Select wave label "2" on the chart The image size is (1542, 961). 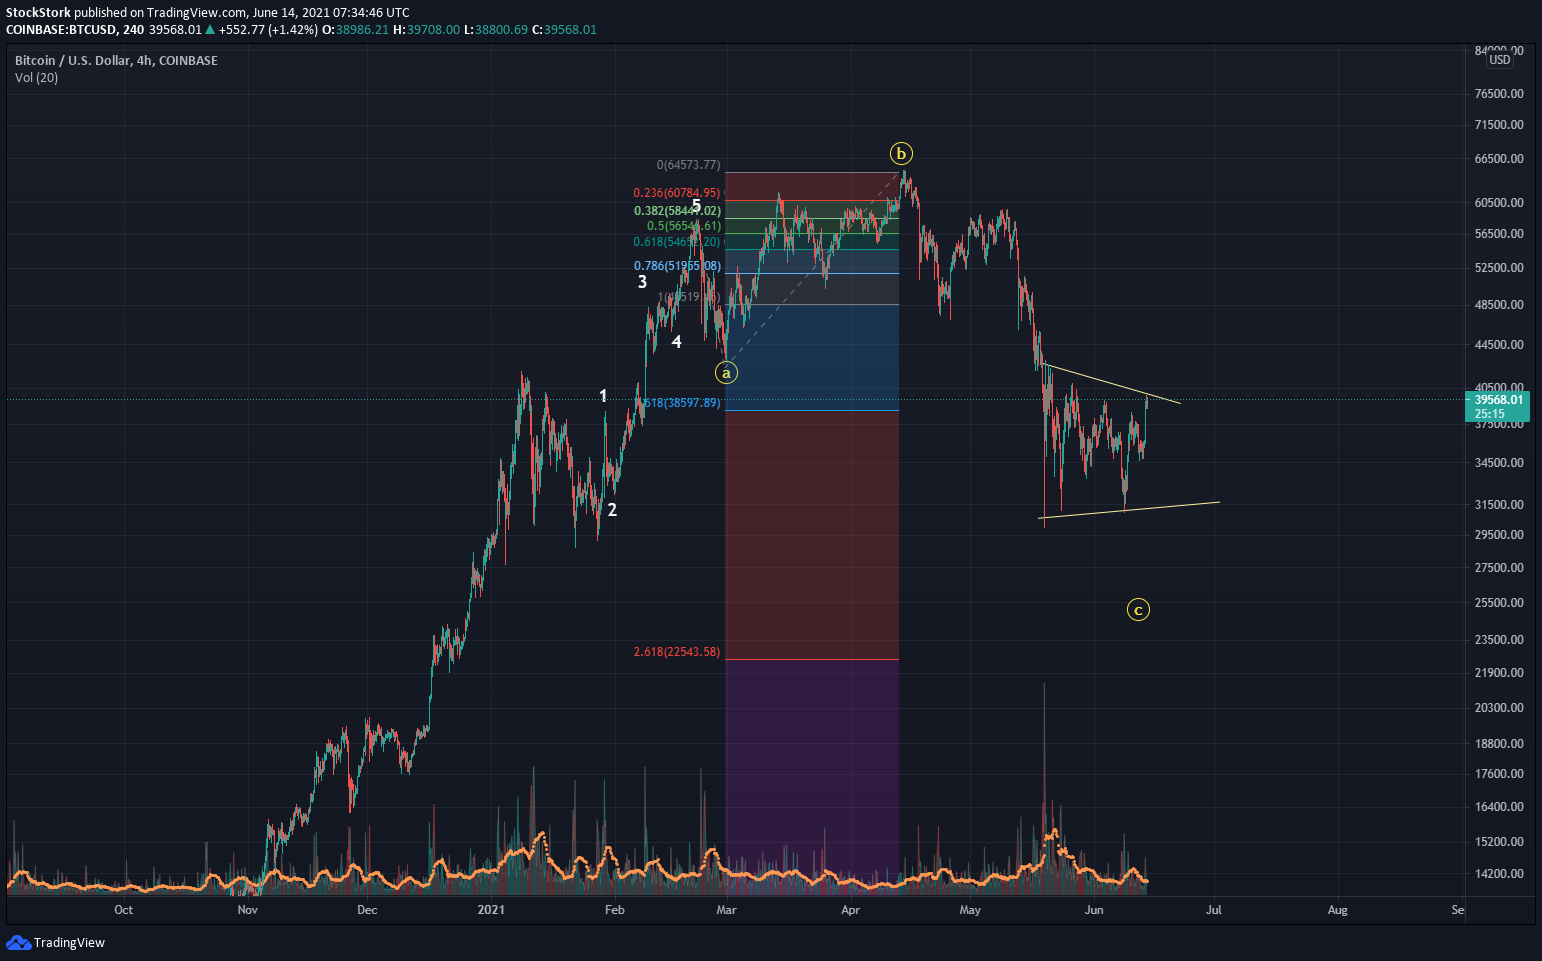612,510
